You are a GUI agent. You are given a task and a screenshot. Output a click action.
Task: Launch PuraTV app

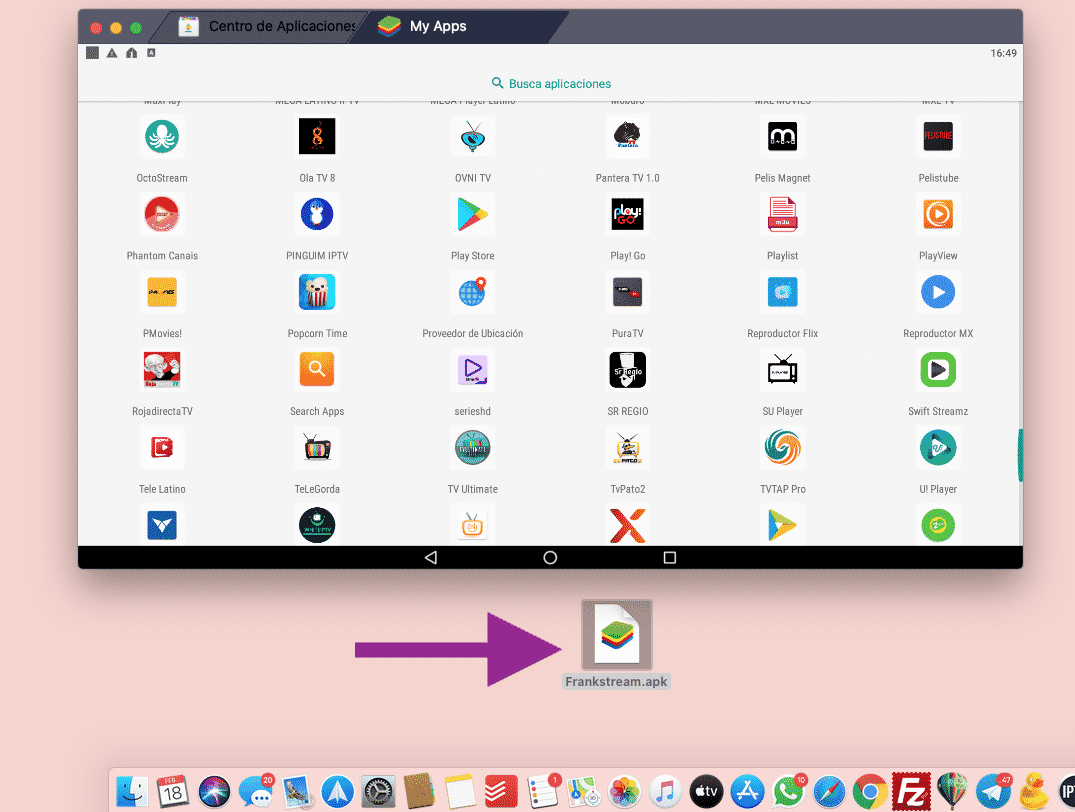627,292
